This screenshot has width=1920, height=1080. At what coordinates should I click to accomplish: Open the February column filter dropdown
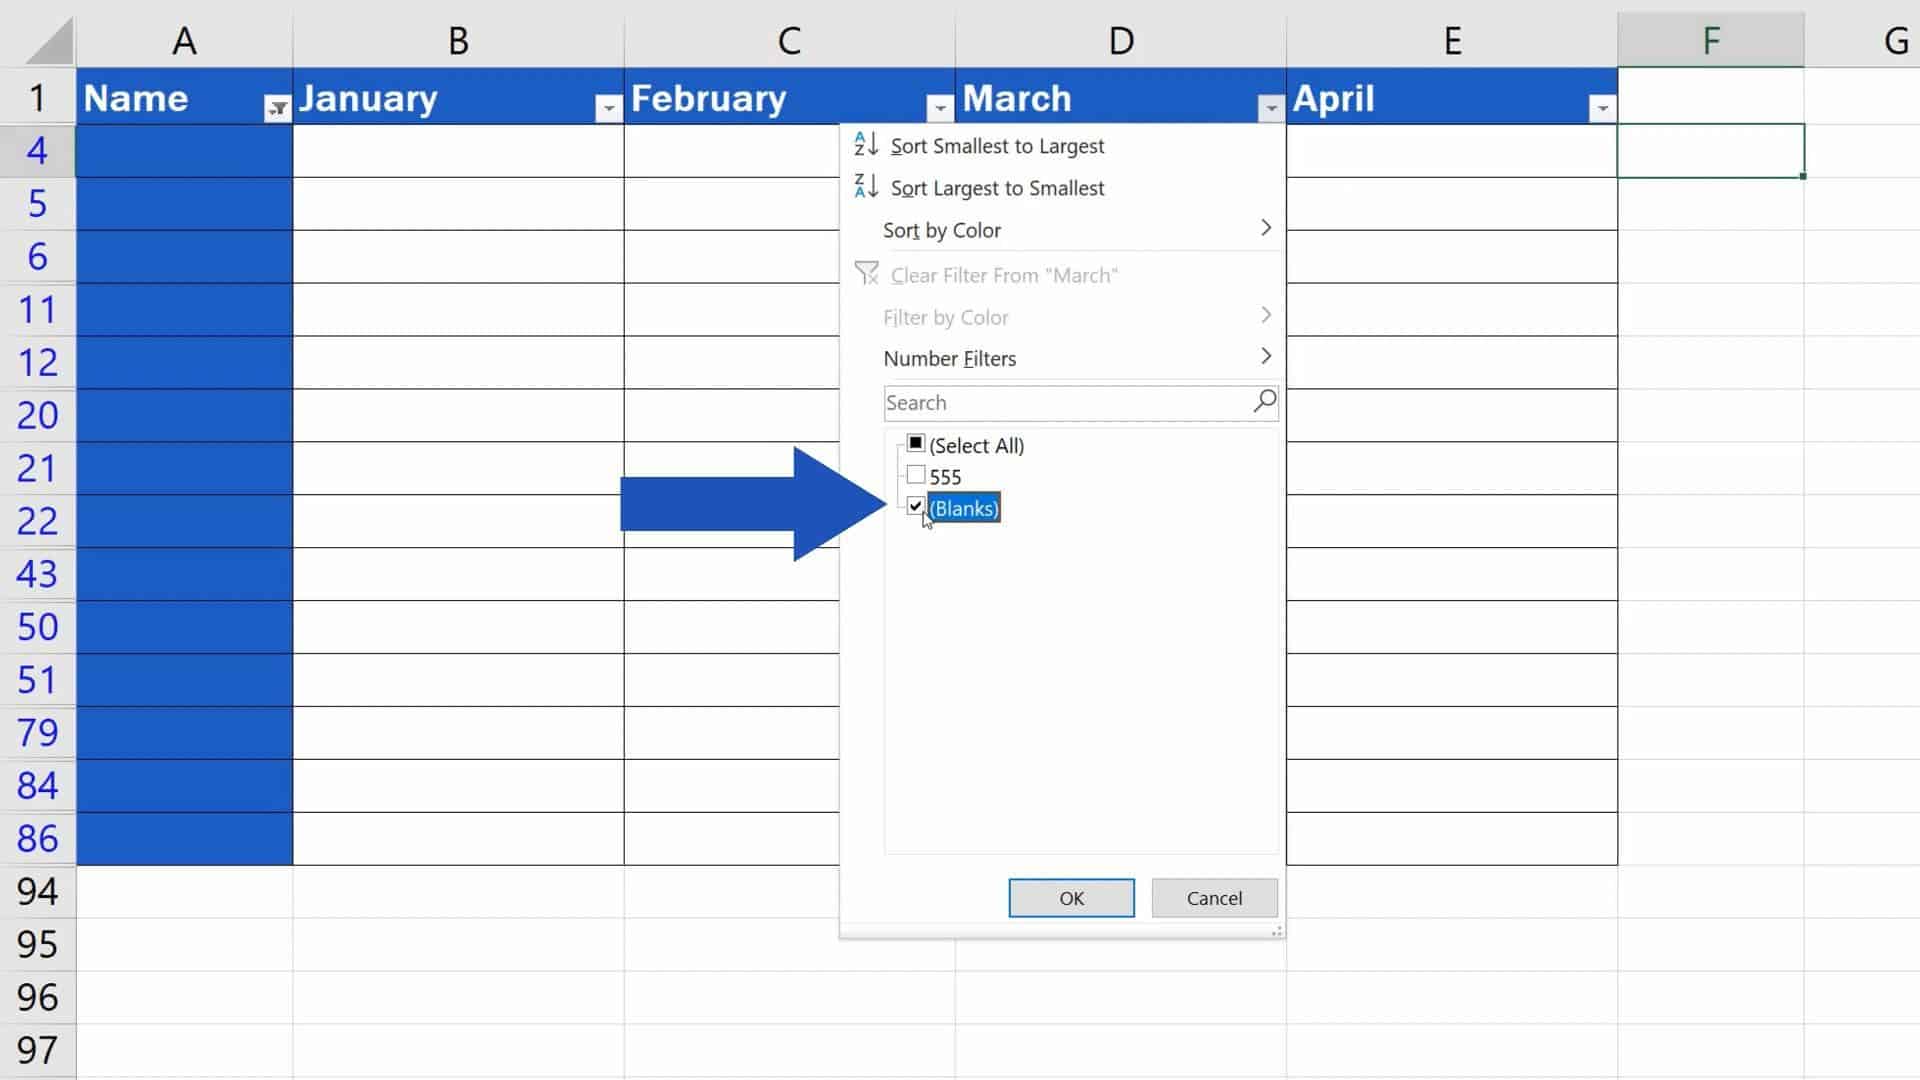coord(939,106)
